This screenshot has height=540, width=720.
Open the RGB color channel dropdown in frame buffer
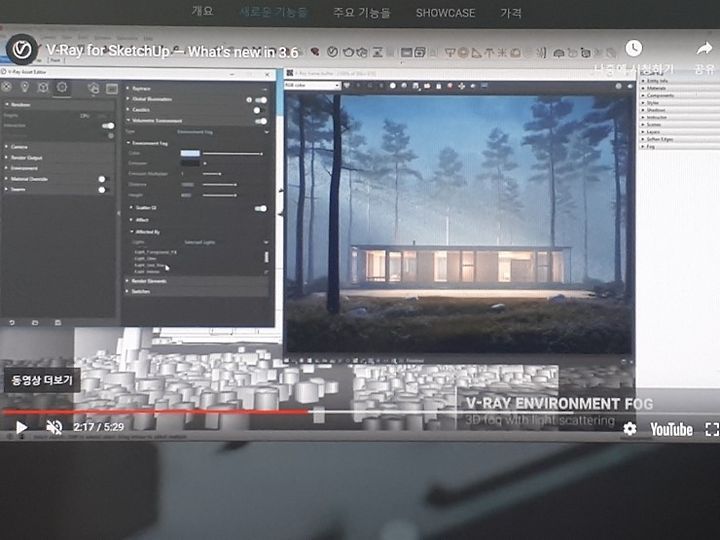[x=312, y=85]
